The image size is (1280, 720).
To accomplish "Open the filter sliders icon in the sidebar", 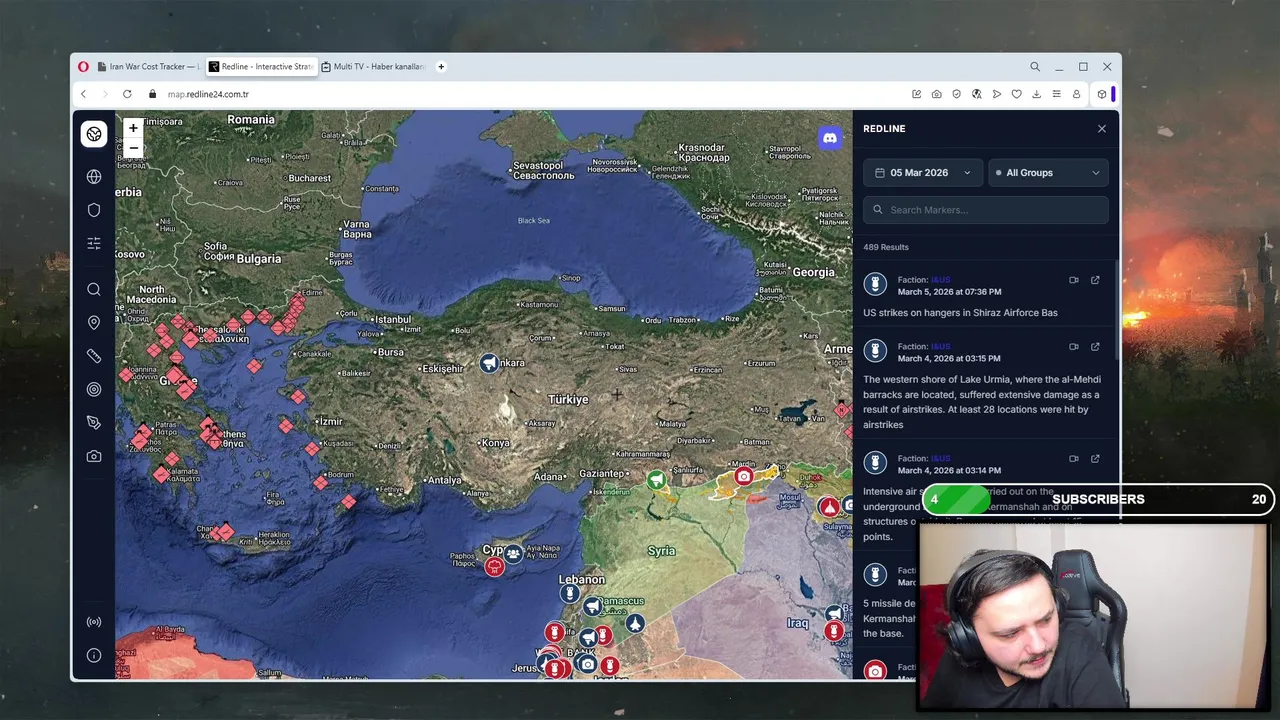I will pyautogui.click(x=94, y=243).
